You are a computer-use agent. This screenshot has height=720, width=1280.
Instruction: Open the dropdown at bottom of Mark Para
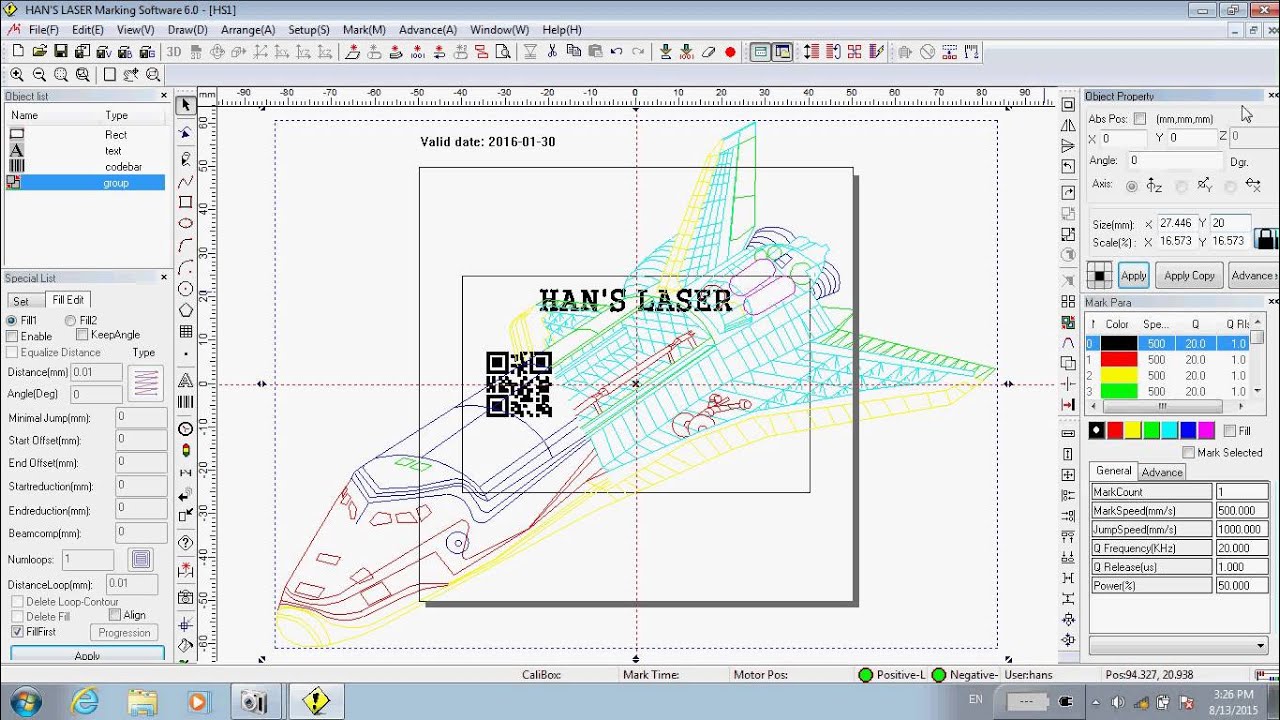coord(1260,646)
